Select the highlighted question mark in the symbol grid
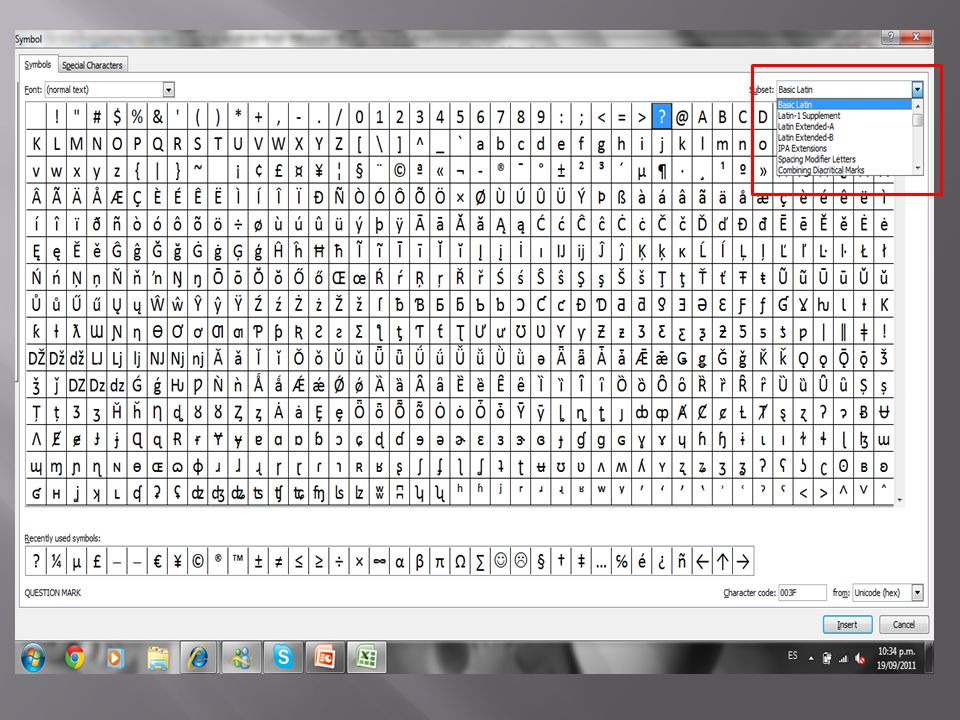This screenshot has width=960, height=720. click(x=661, y=116)
